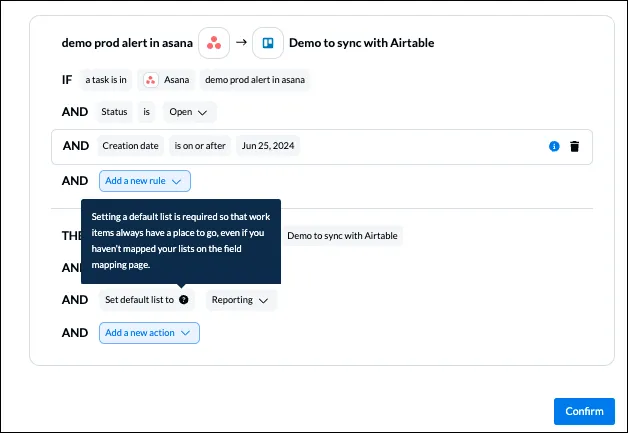This screenshot has height=433, width=628.
Task: Click the Creation date field chip
Action: [131, 146]
